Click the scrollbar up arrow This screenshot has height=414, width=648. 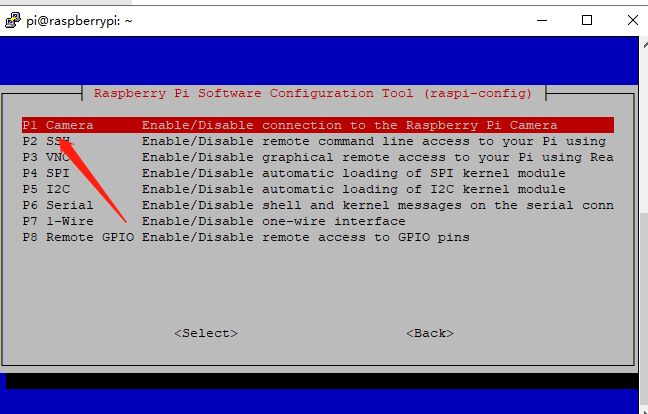point(644,45)
